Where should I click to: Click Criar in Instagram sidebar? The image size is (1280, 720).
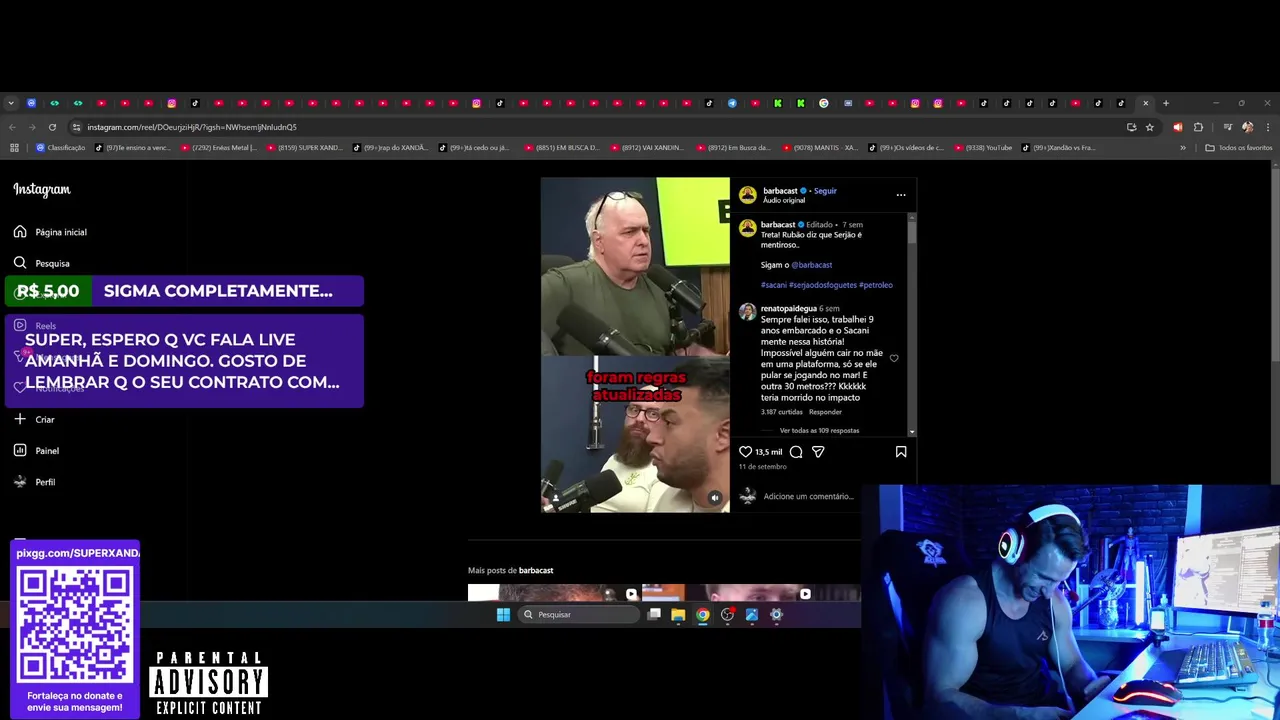[34, 419]
